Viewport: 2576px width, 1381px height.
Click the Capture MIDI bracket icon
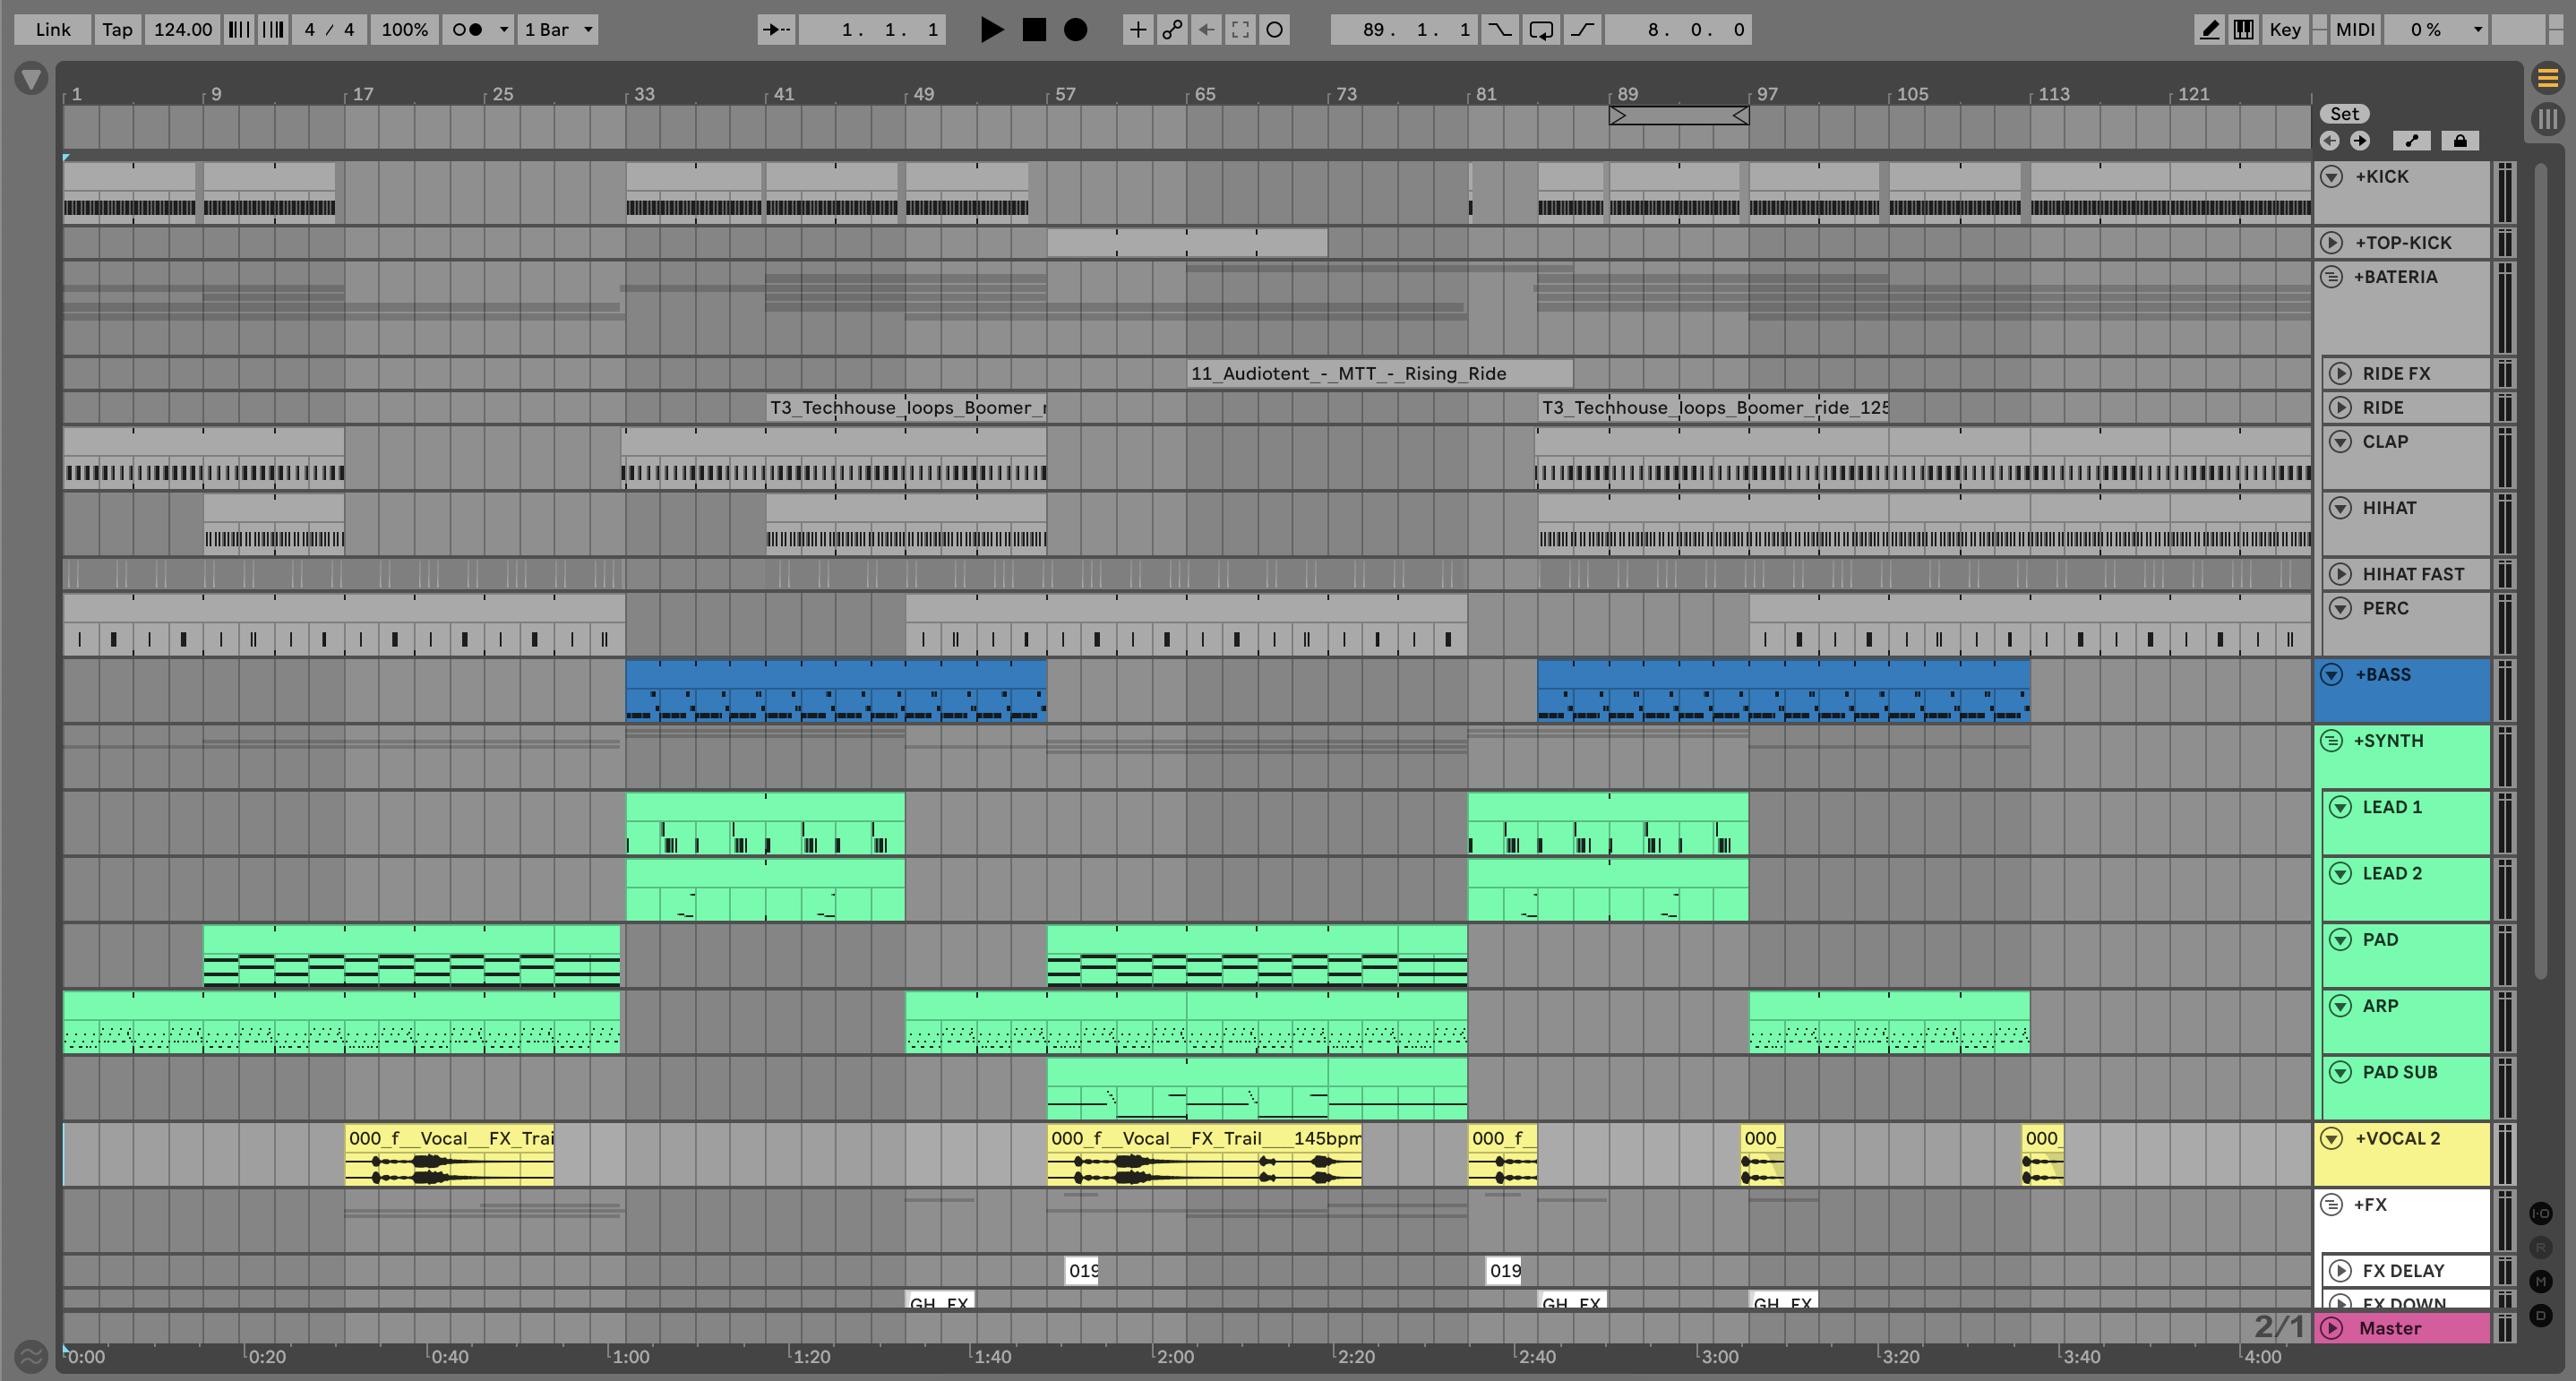[x=1240, y=30]
